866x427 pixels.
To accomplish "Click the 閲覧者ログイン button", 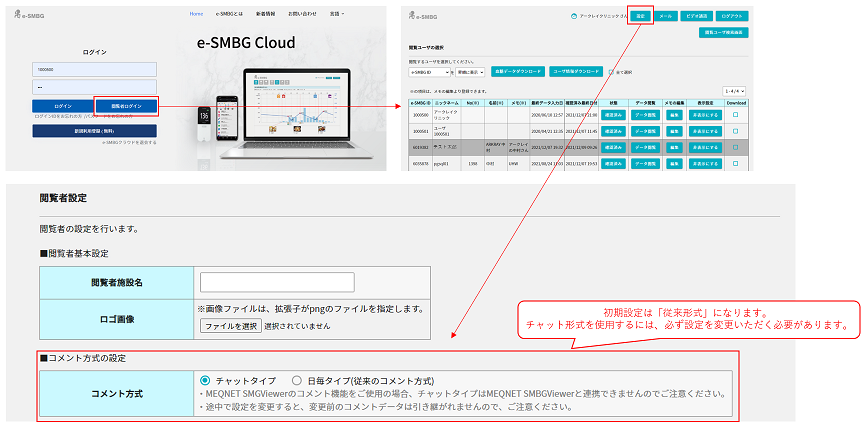I will click(125, 105).
